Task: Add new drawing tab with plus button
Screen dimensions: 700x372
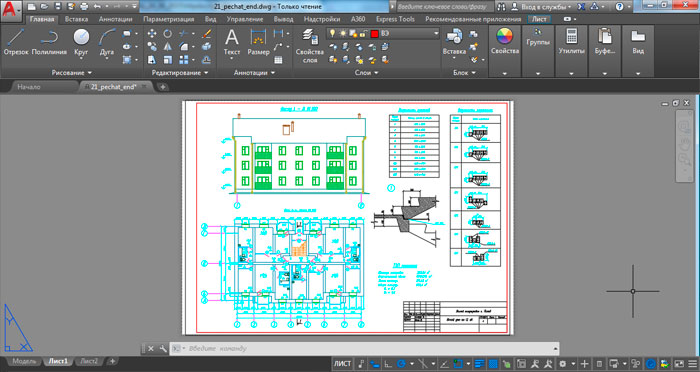Action: click(163, 87)
